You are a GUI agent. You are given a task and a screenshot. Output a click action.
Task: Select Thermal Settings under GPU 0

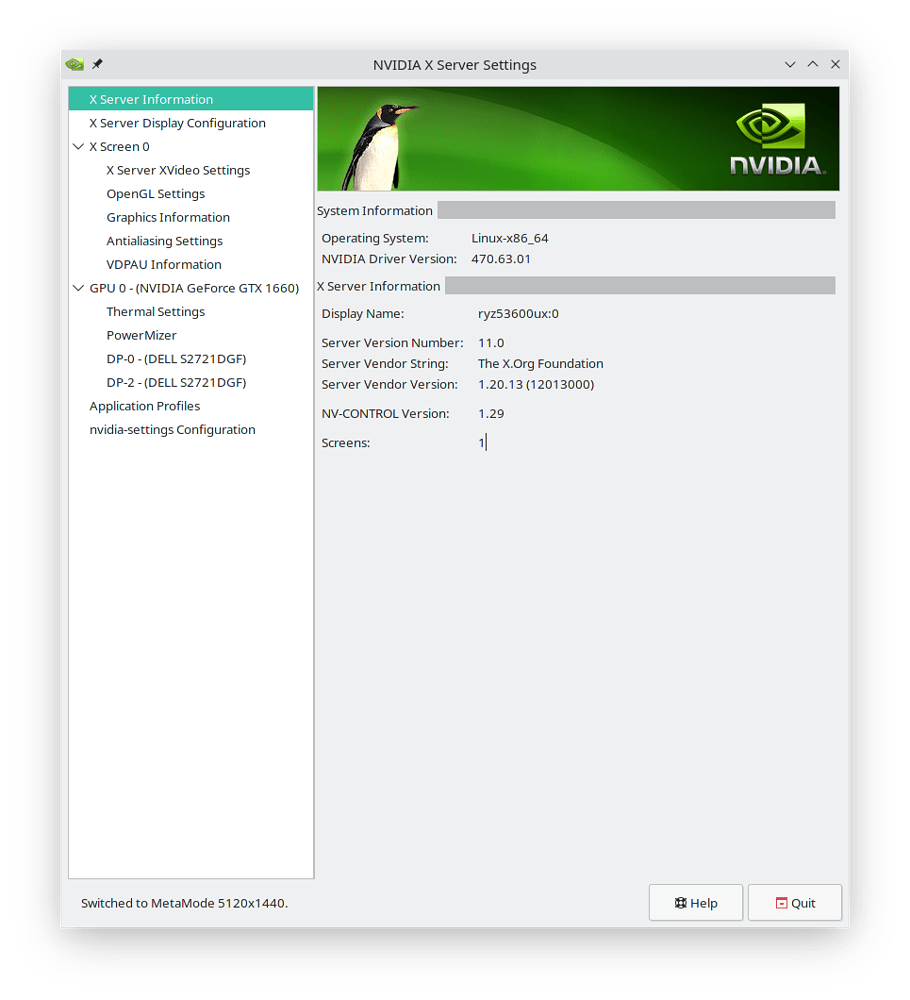coord(156,311)
